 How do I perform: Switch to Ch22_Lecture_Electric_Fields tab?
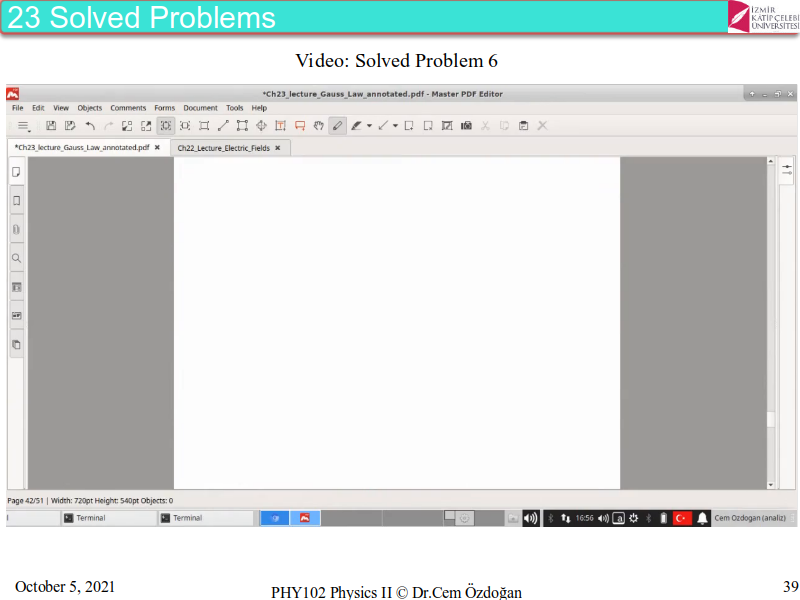click(x=224, y=148)
